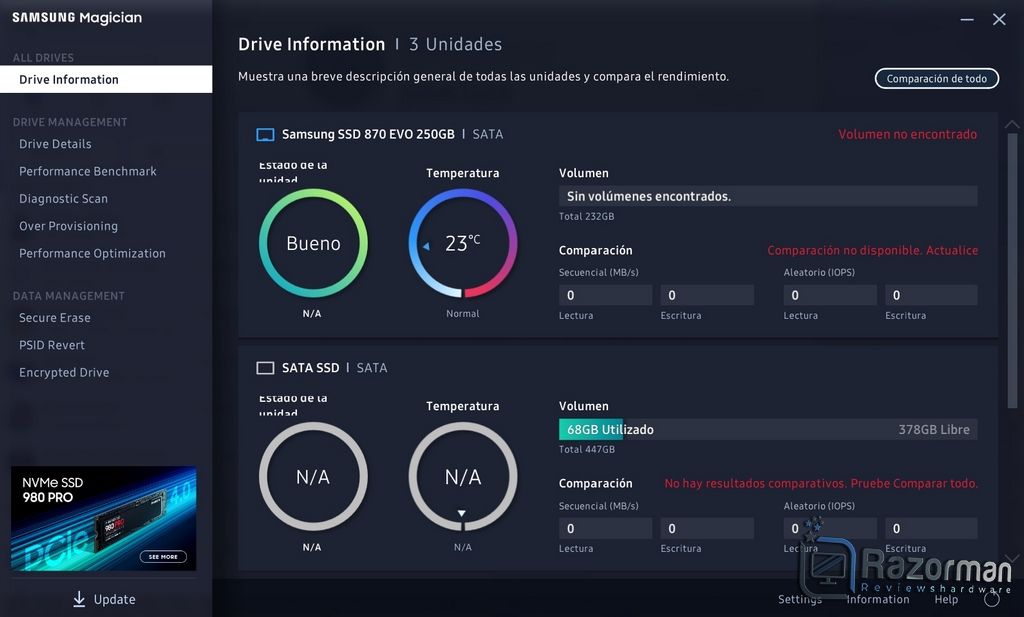Click the Total 232GB label
The image size is (1024, 617).
586,216
